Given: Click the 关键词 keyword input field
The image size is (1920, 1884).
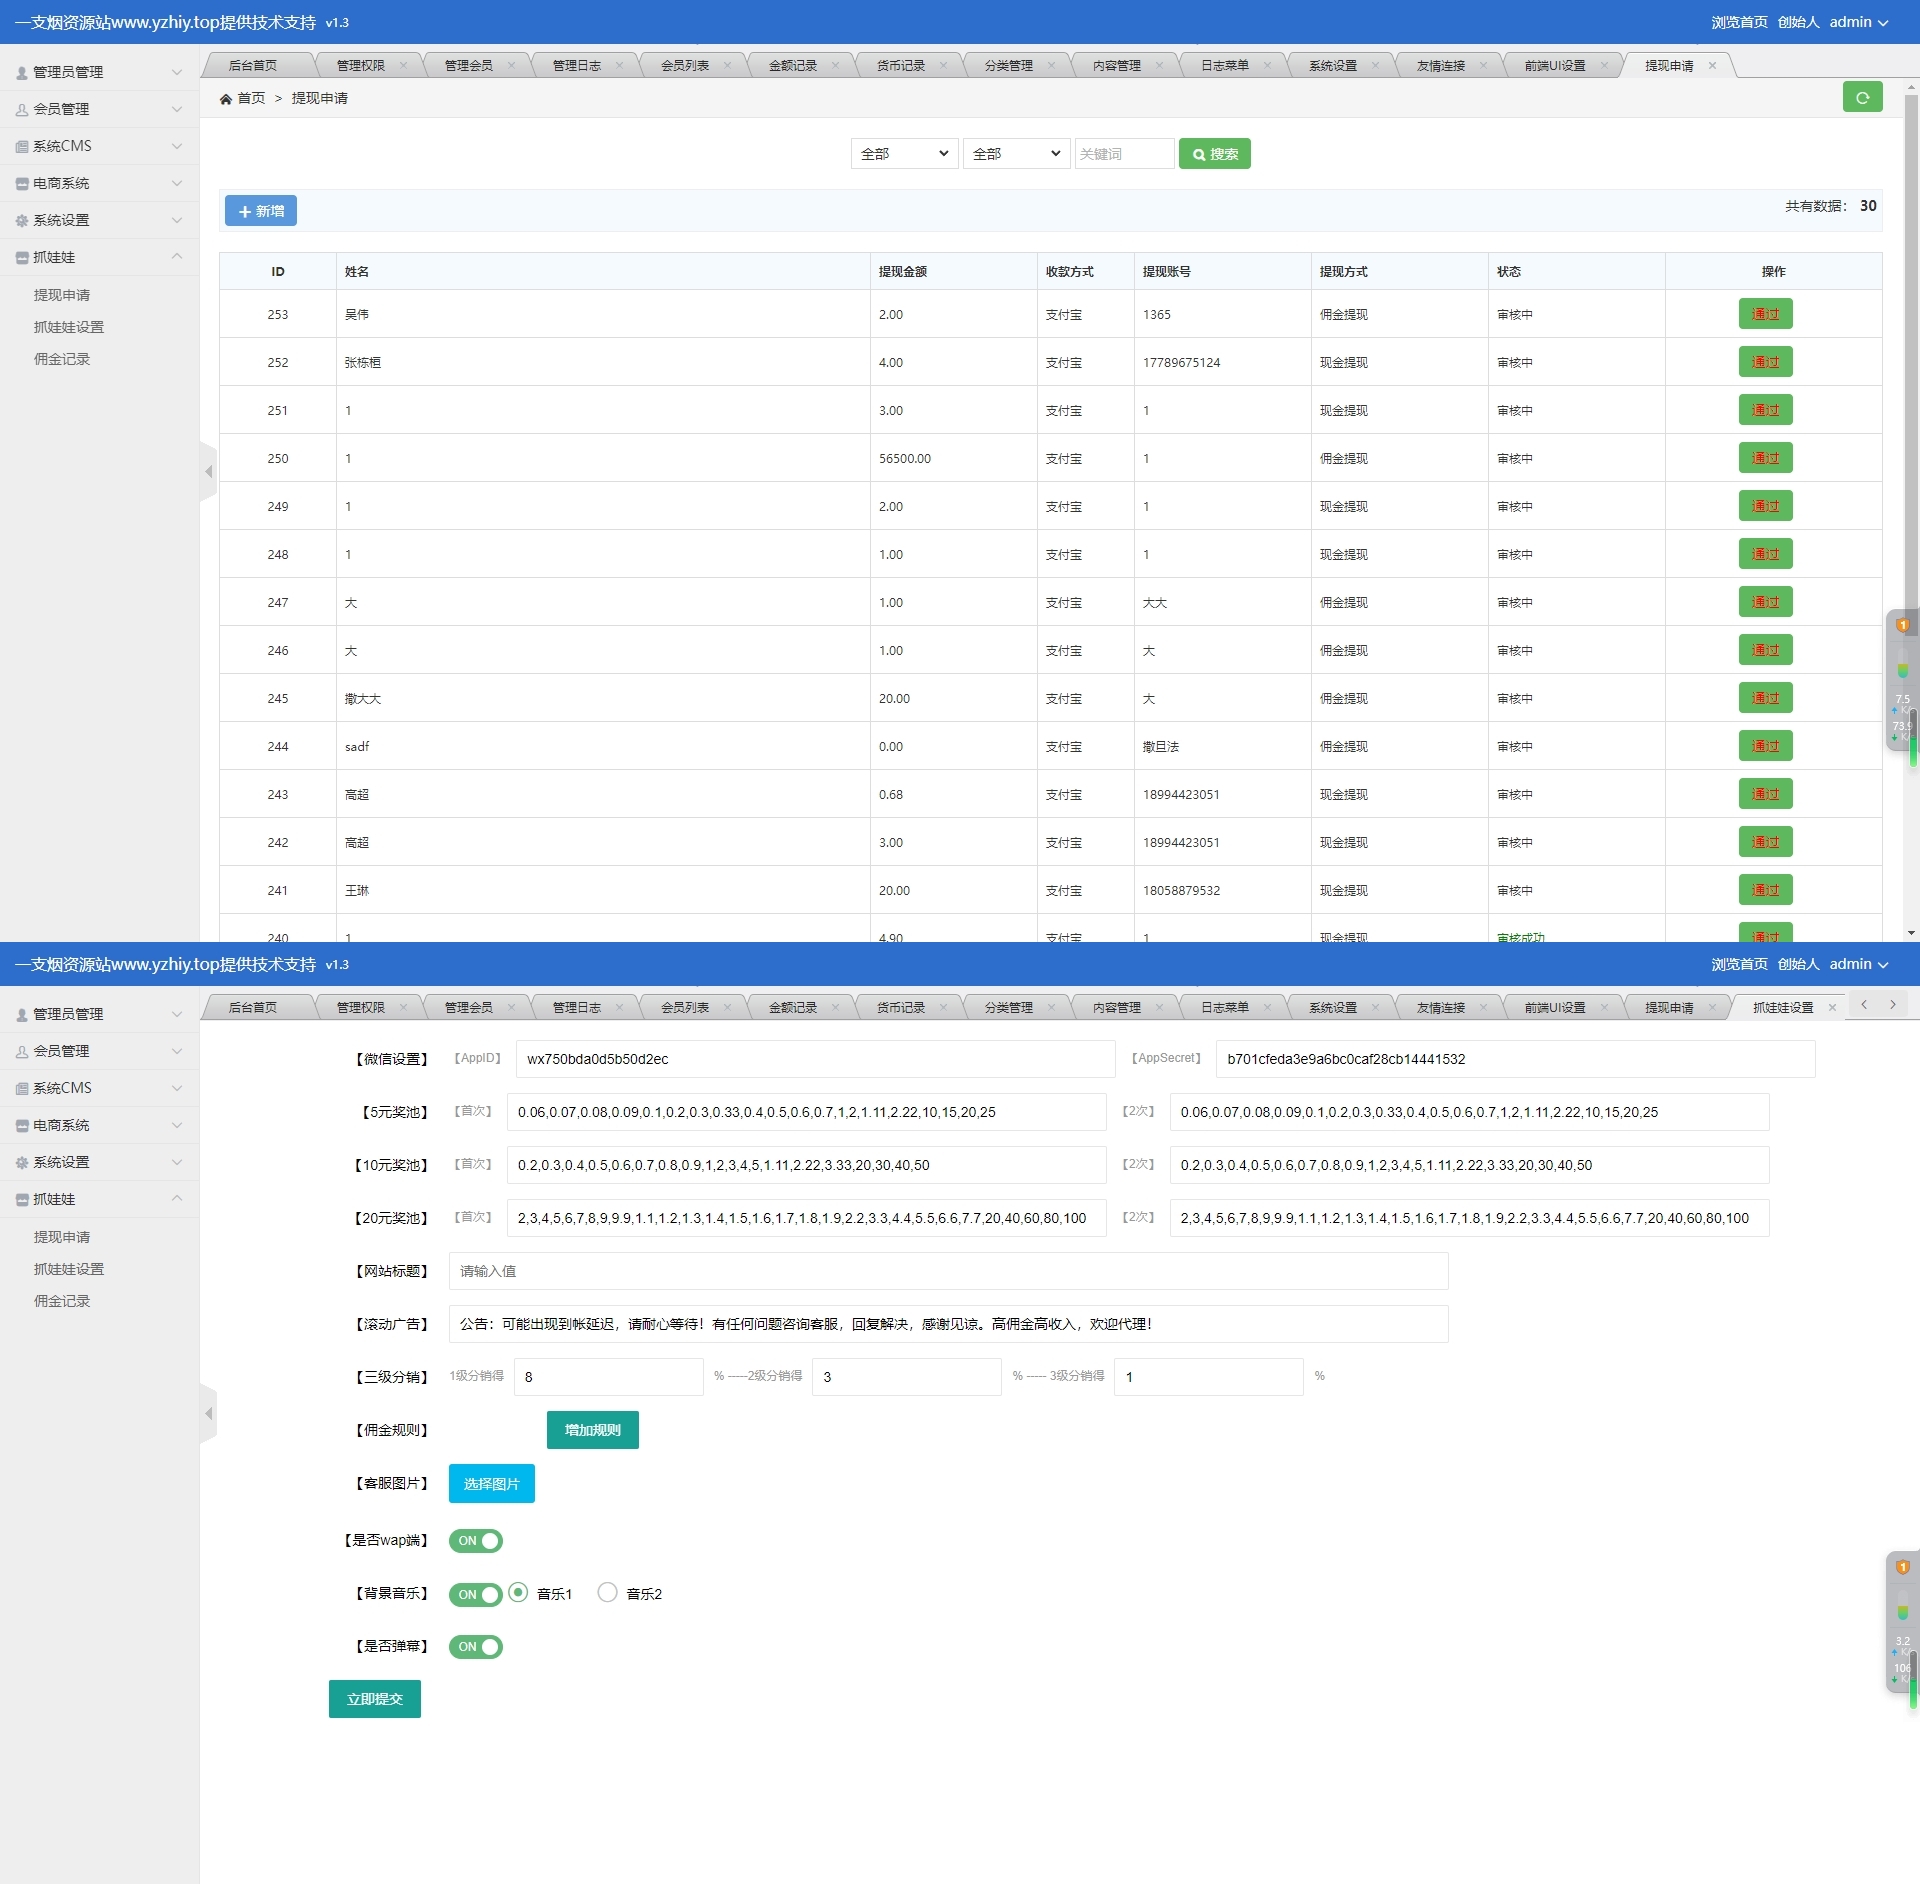Looking at the screenshot, I should 1125,154.
